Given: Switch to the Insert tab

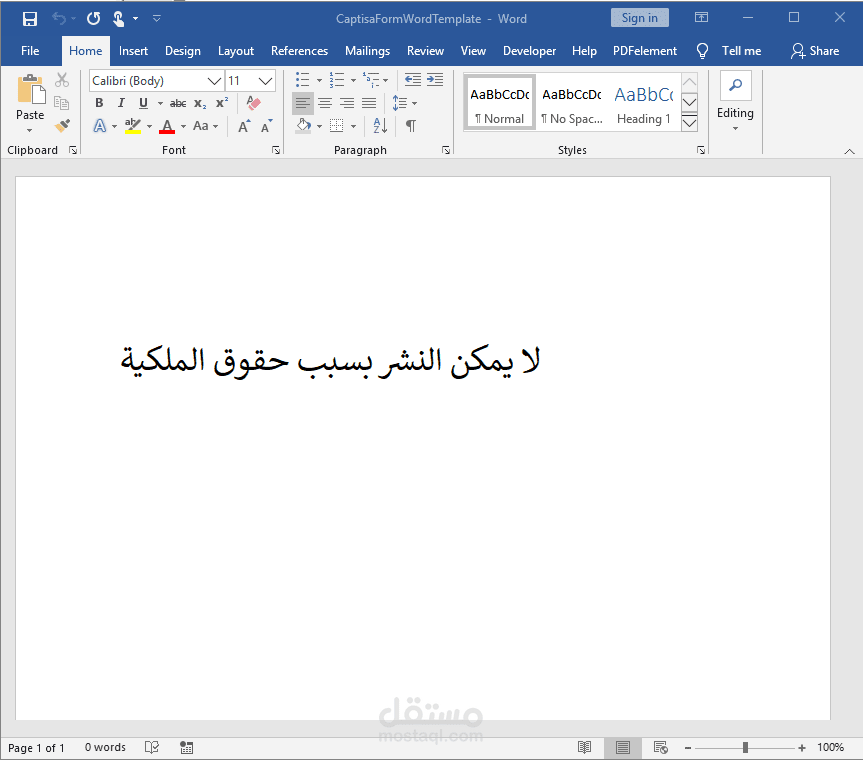Looking at the screenshot, I should (x=133, y=51).
